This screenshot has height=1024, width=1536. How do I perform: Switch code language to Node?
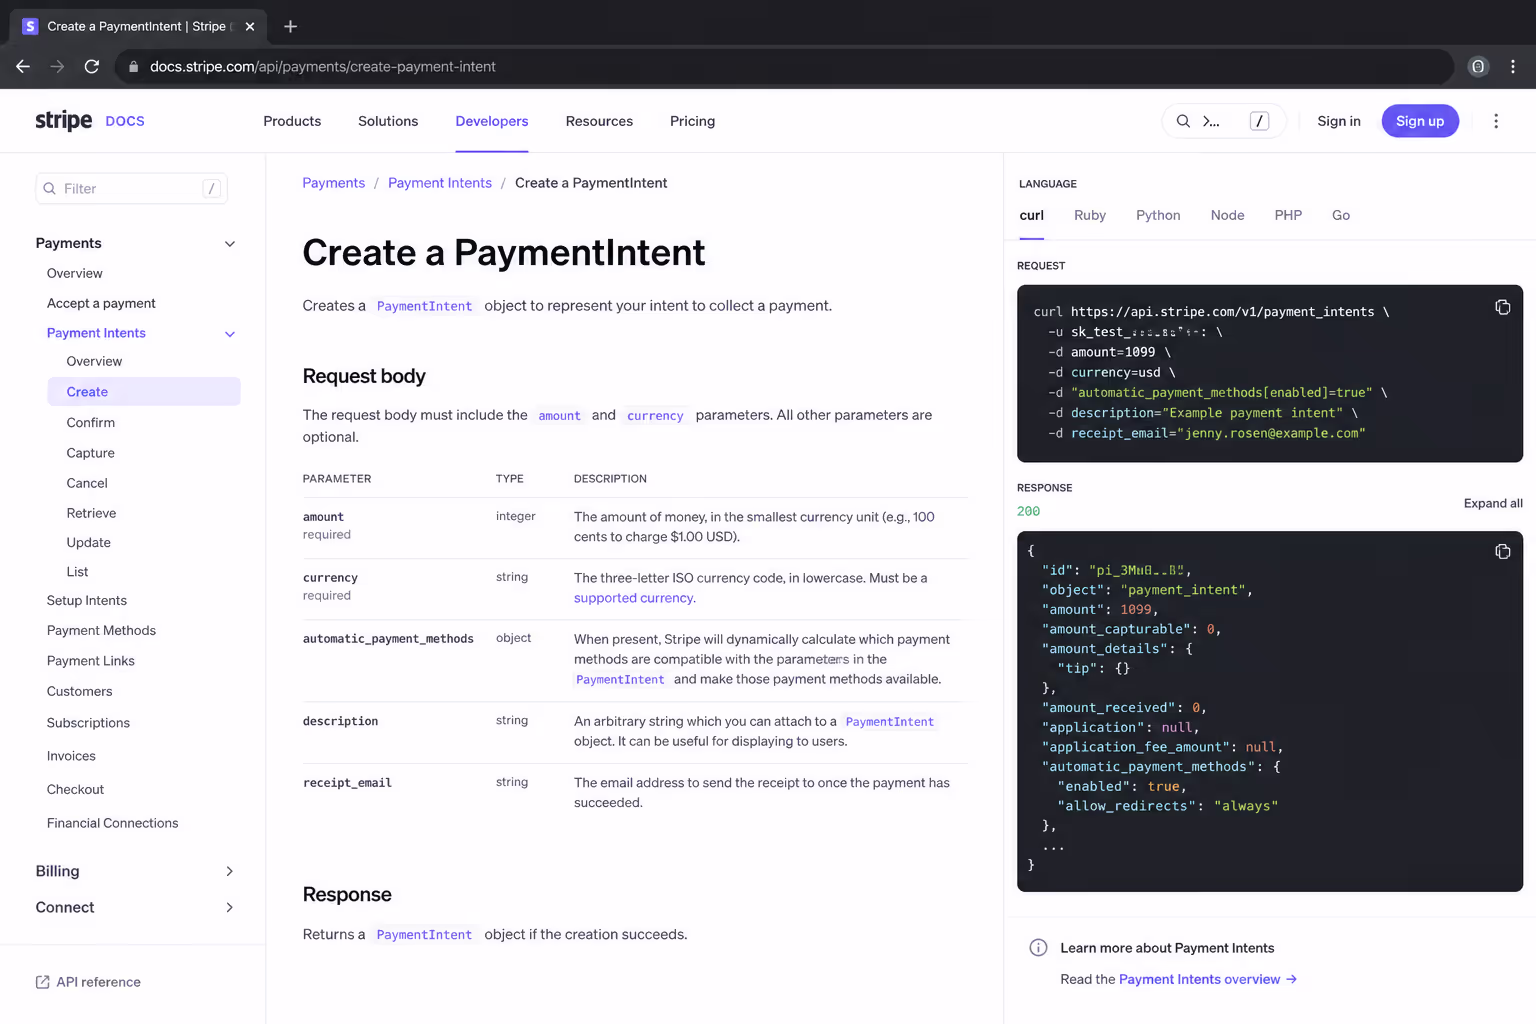click(1227, 215)
